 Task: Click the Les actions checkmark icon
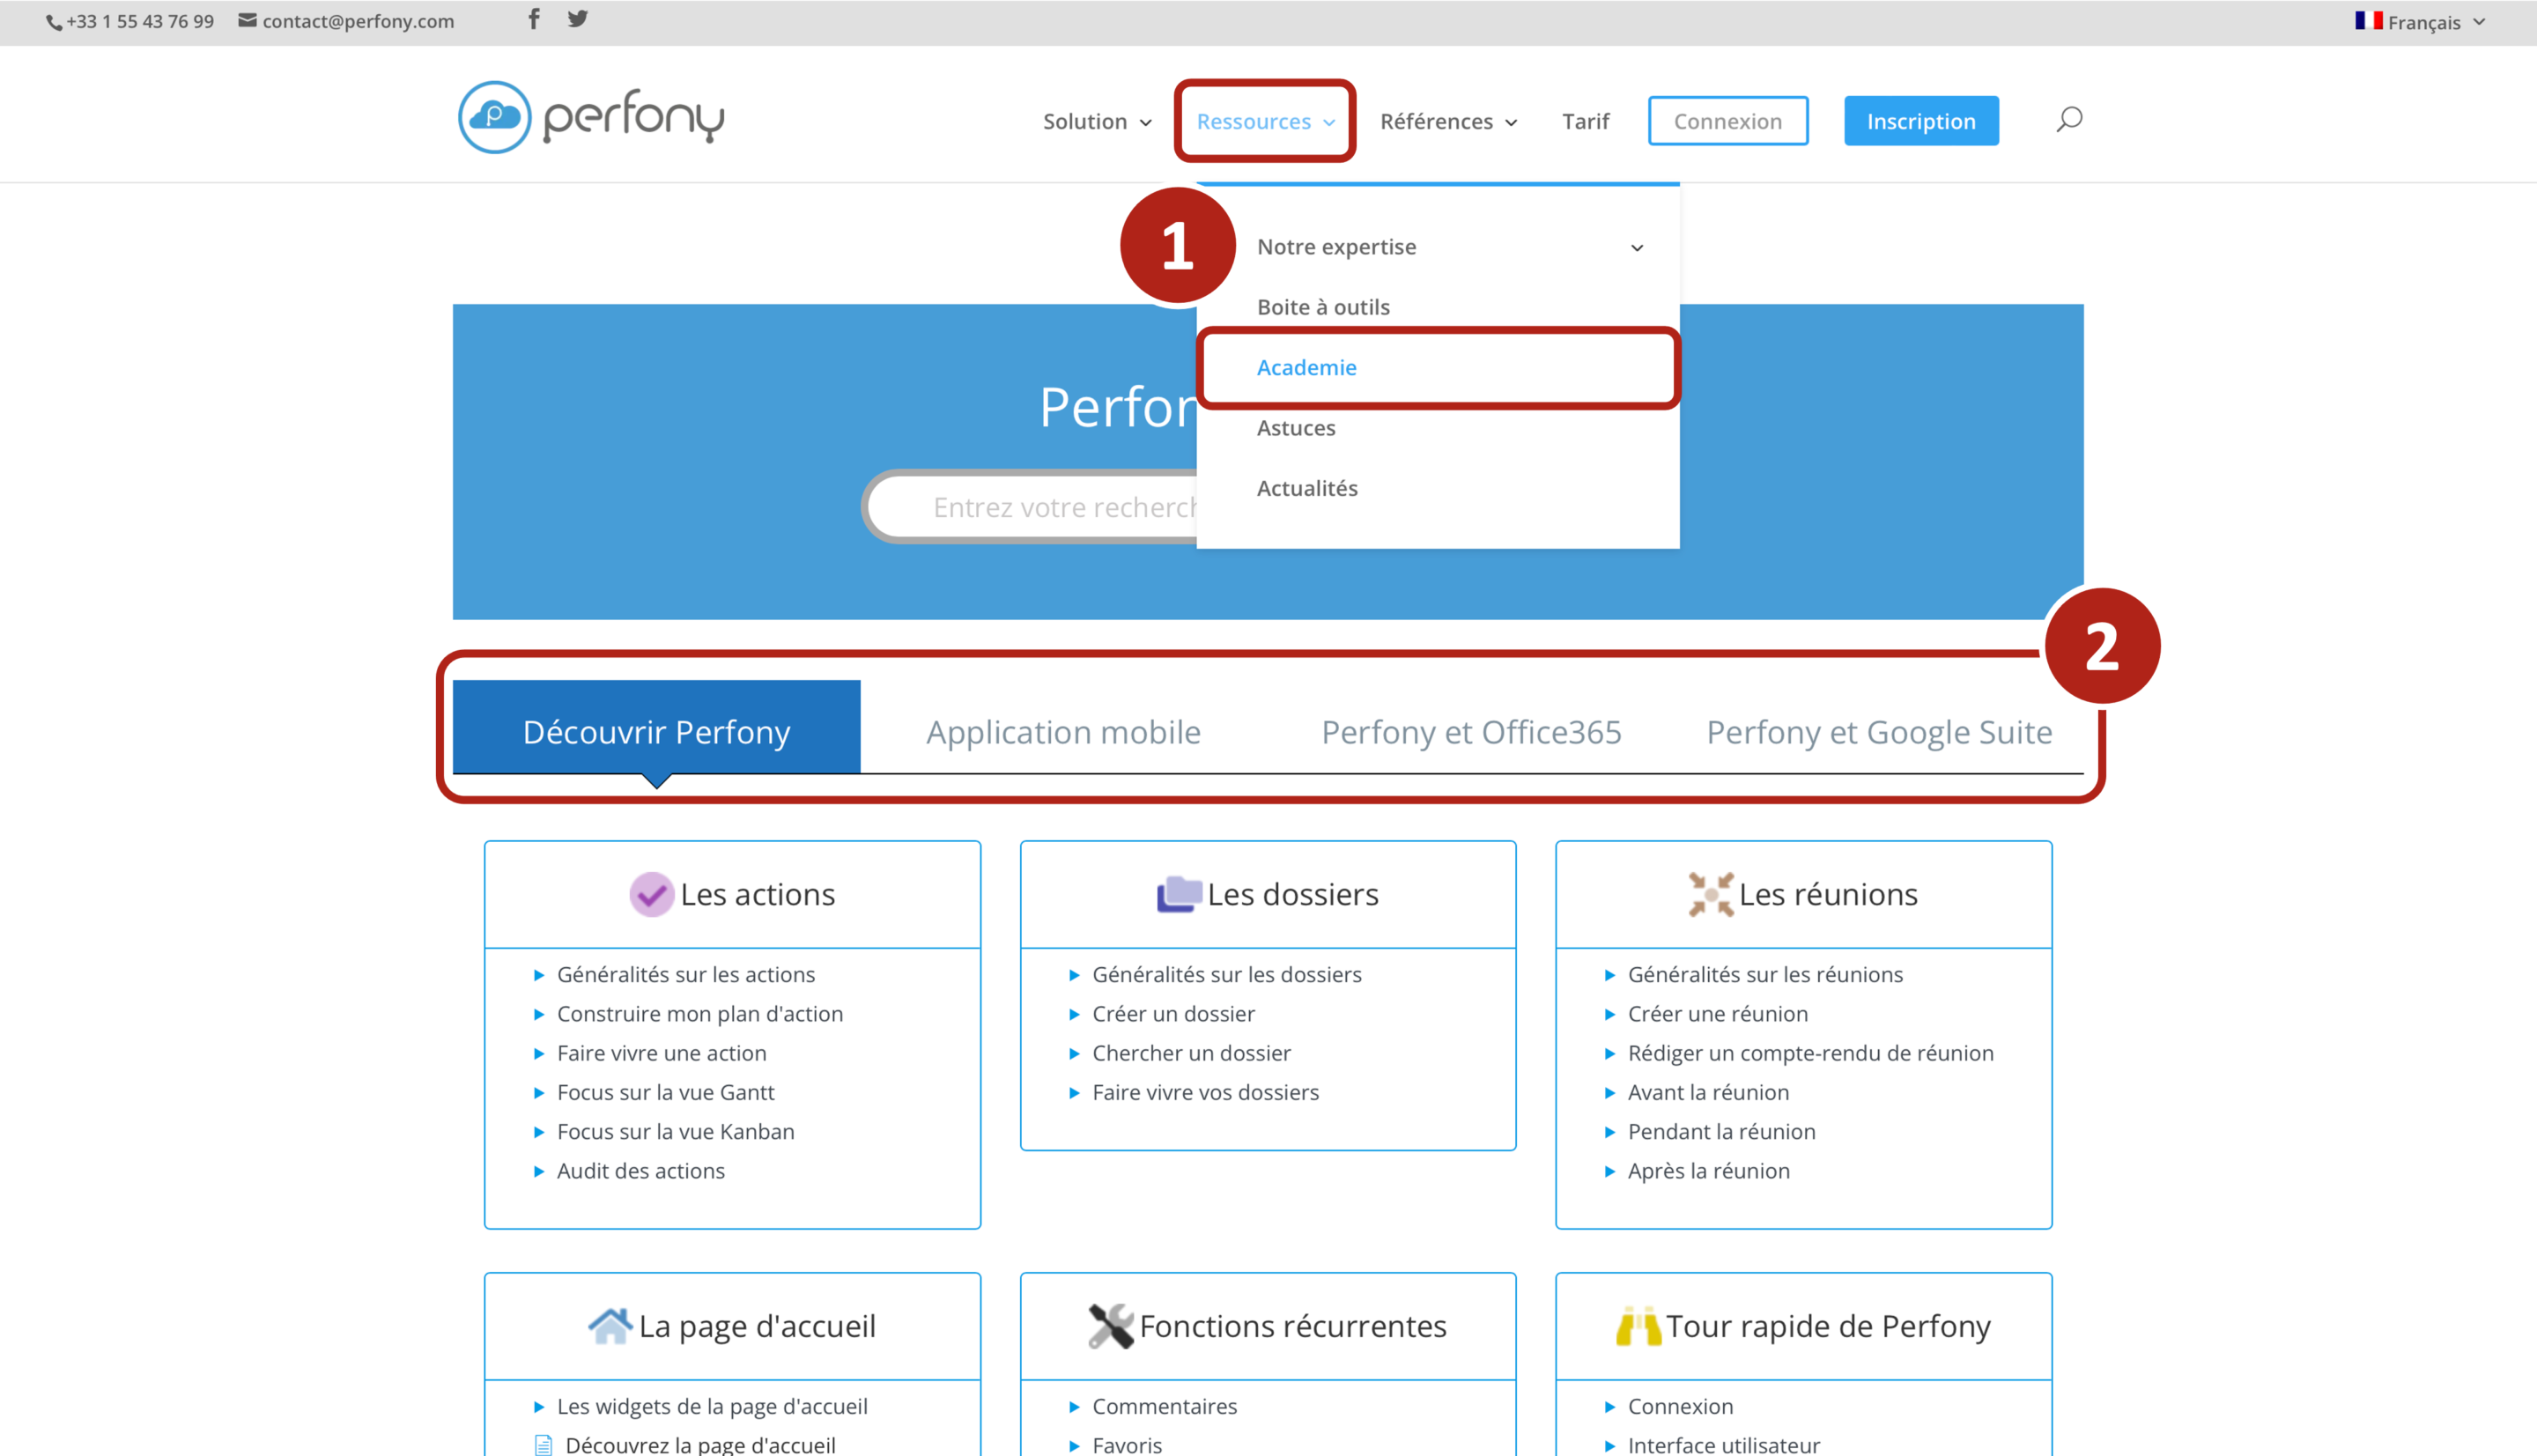[x=651, y=894]
